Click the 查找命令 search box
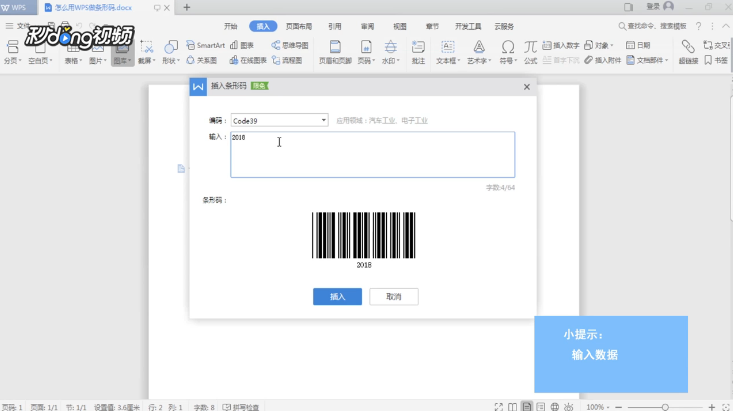 point(653,27)
